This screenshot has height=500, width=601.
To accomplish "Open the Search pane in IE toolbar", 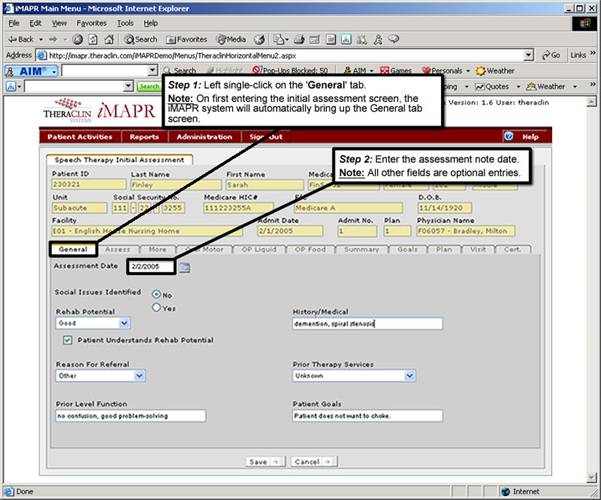I will click(141, 39).
